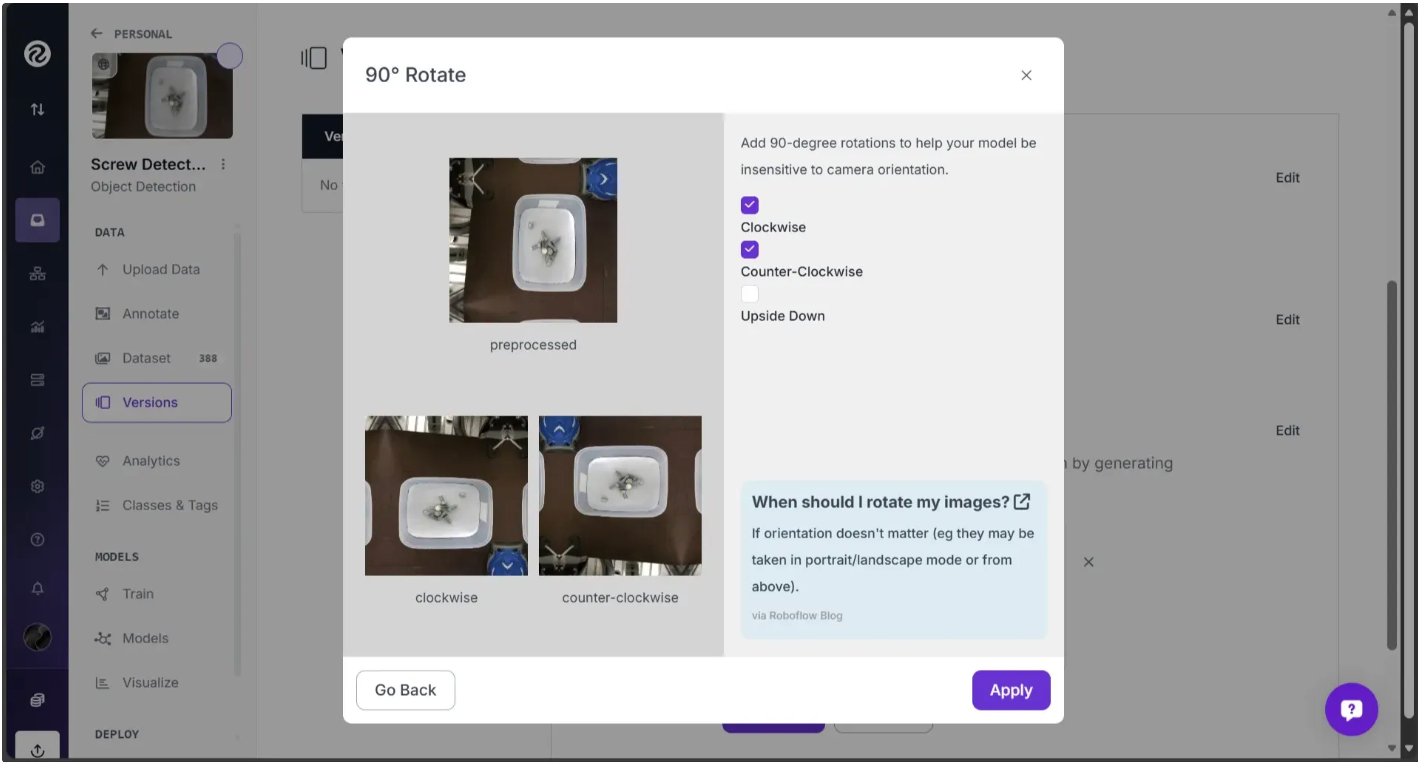Select the Classes & Tags menu item
Screen dimensions: 1418x762
click(169, 505)
